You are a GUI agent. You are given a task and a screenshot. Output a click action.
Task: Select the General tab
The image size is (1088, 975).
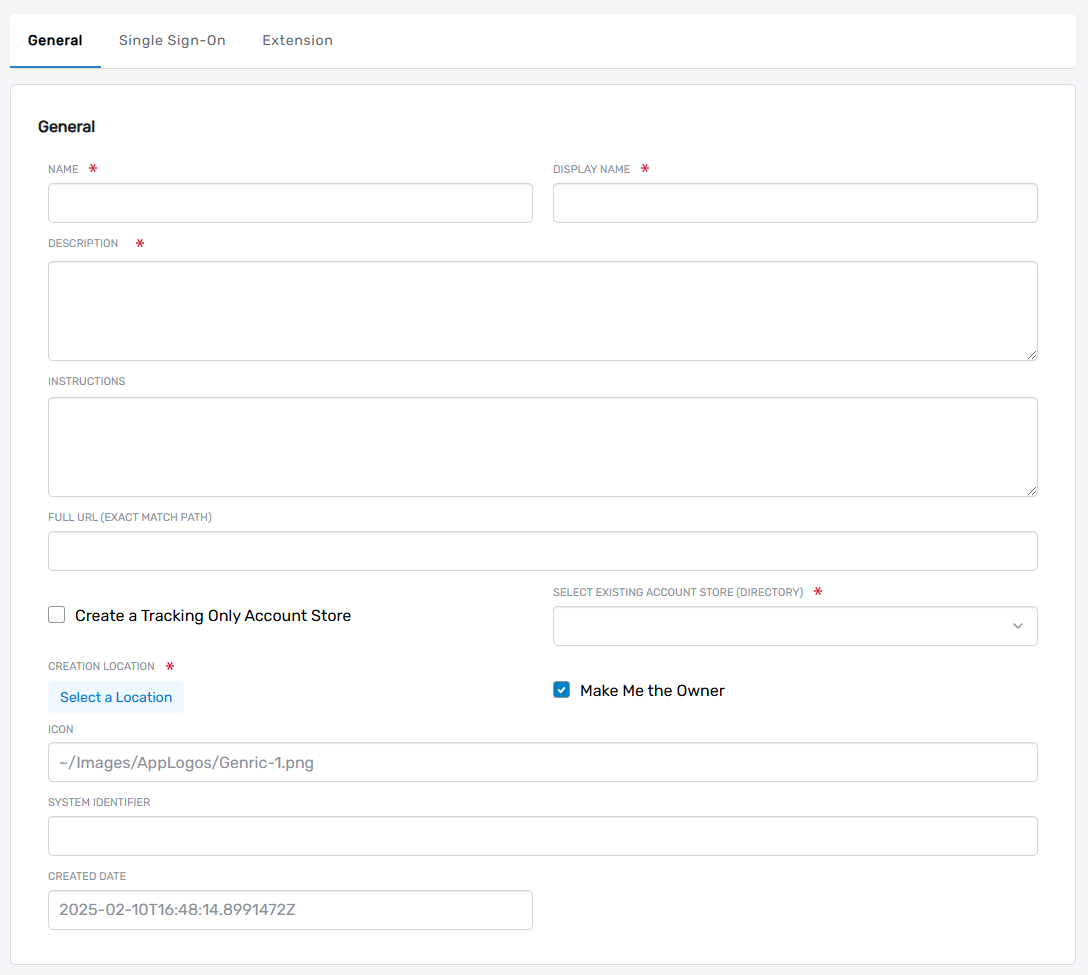[55, 41]
